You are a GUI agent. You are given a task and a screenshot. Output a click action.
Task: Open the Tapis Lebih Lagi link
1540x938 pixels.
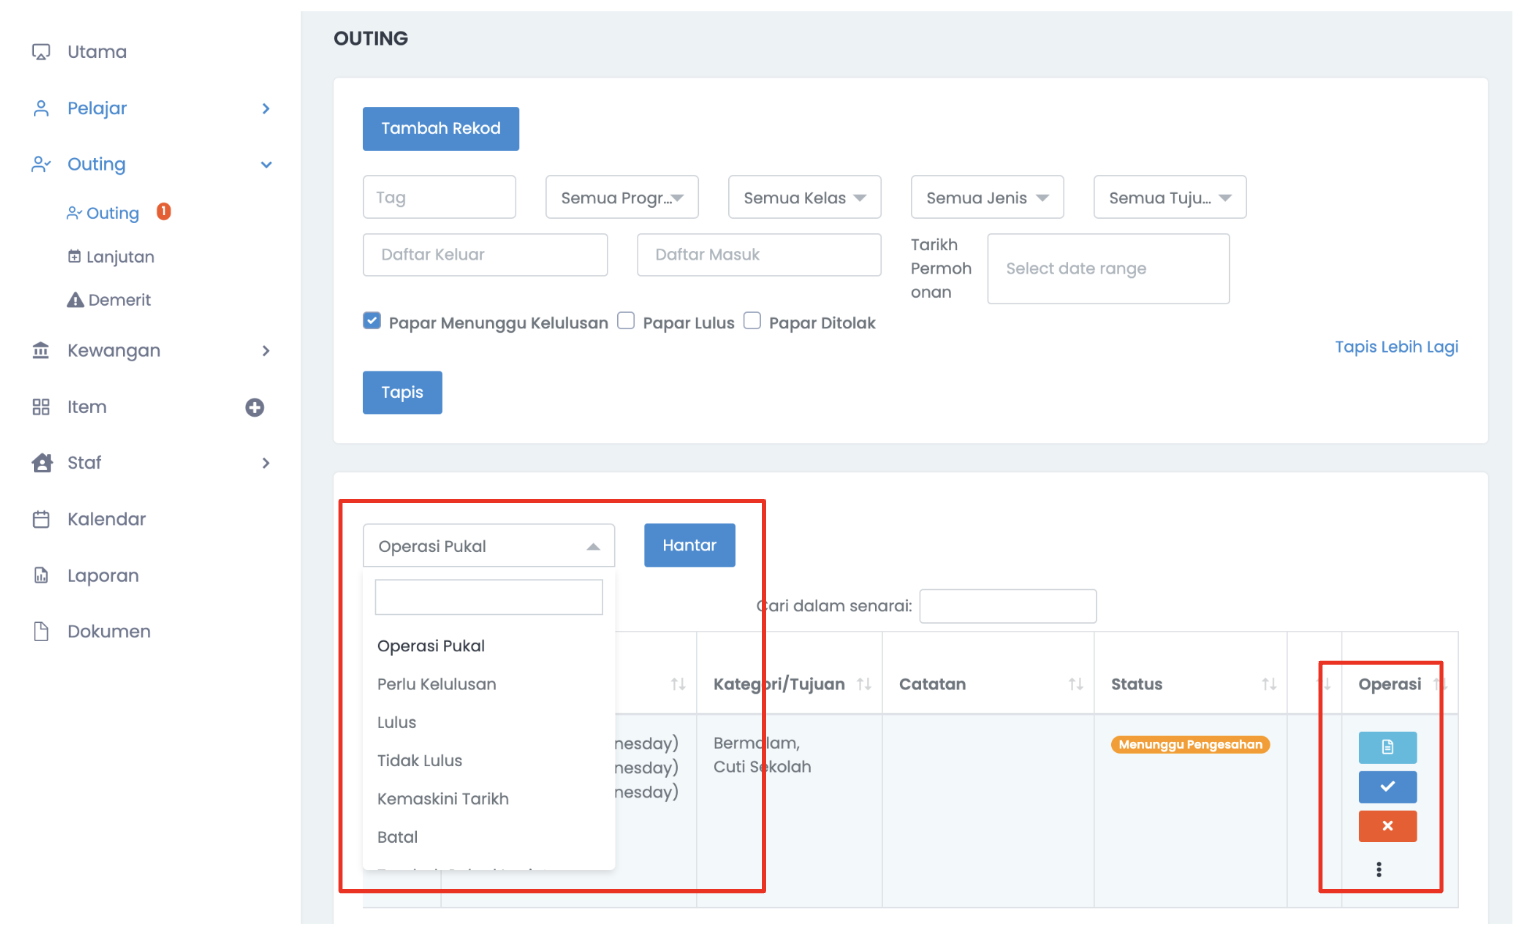click(x=1396, y=347)
